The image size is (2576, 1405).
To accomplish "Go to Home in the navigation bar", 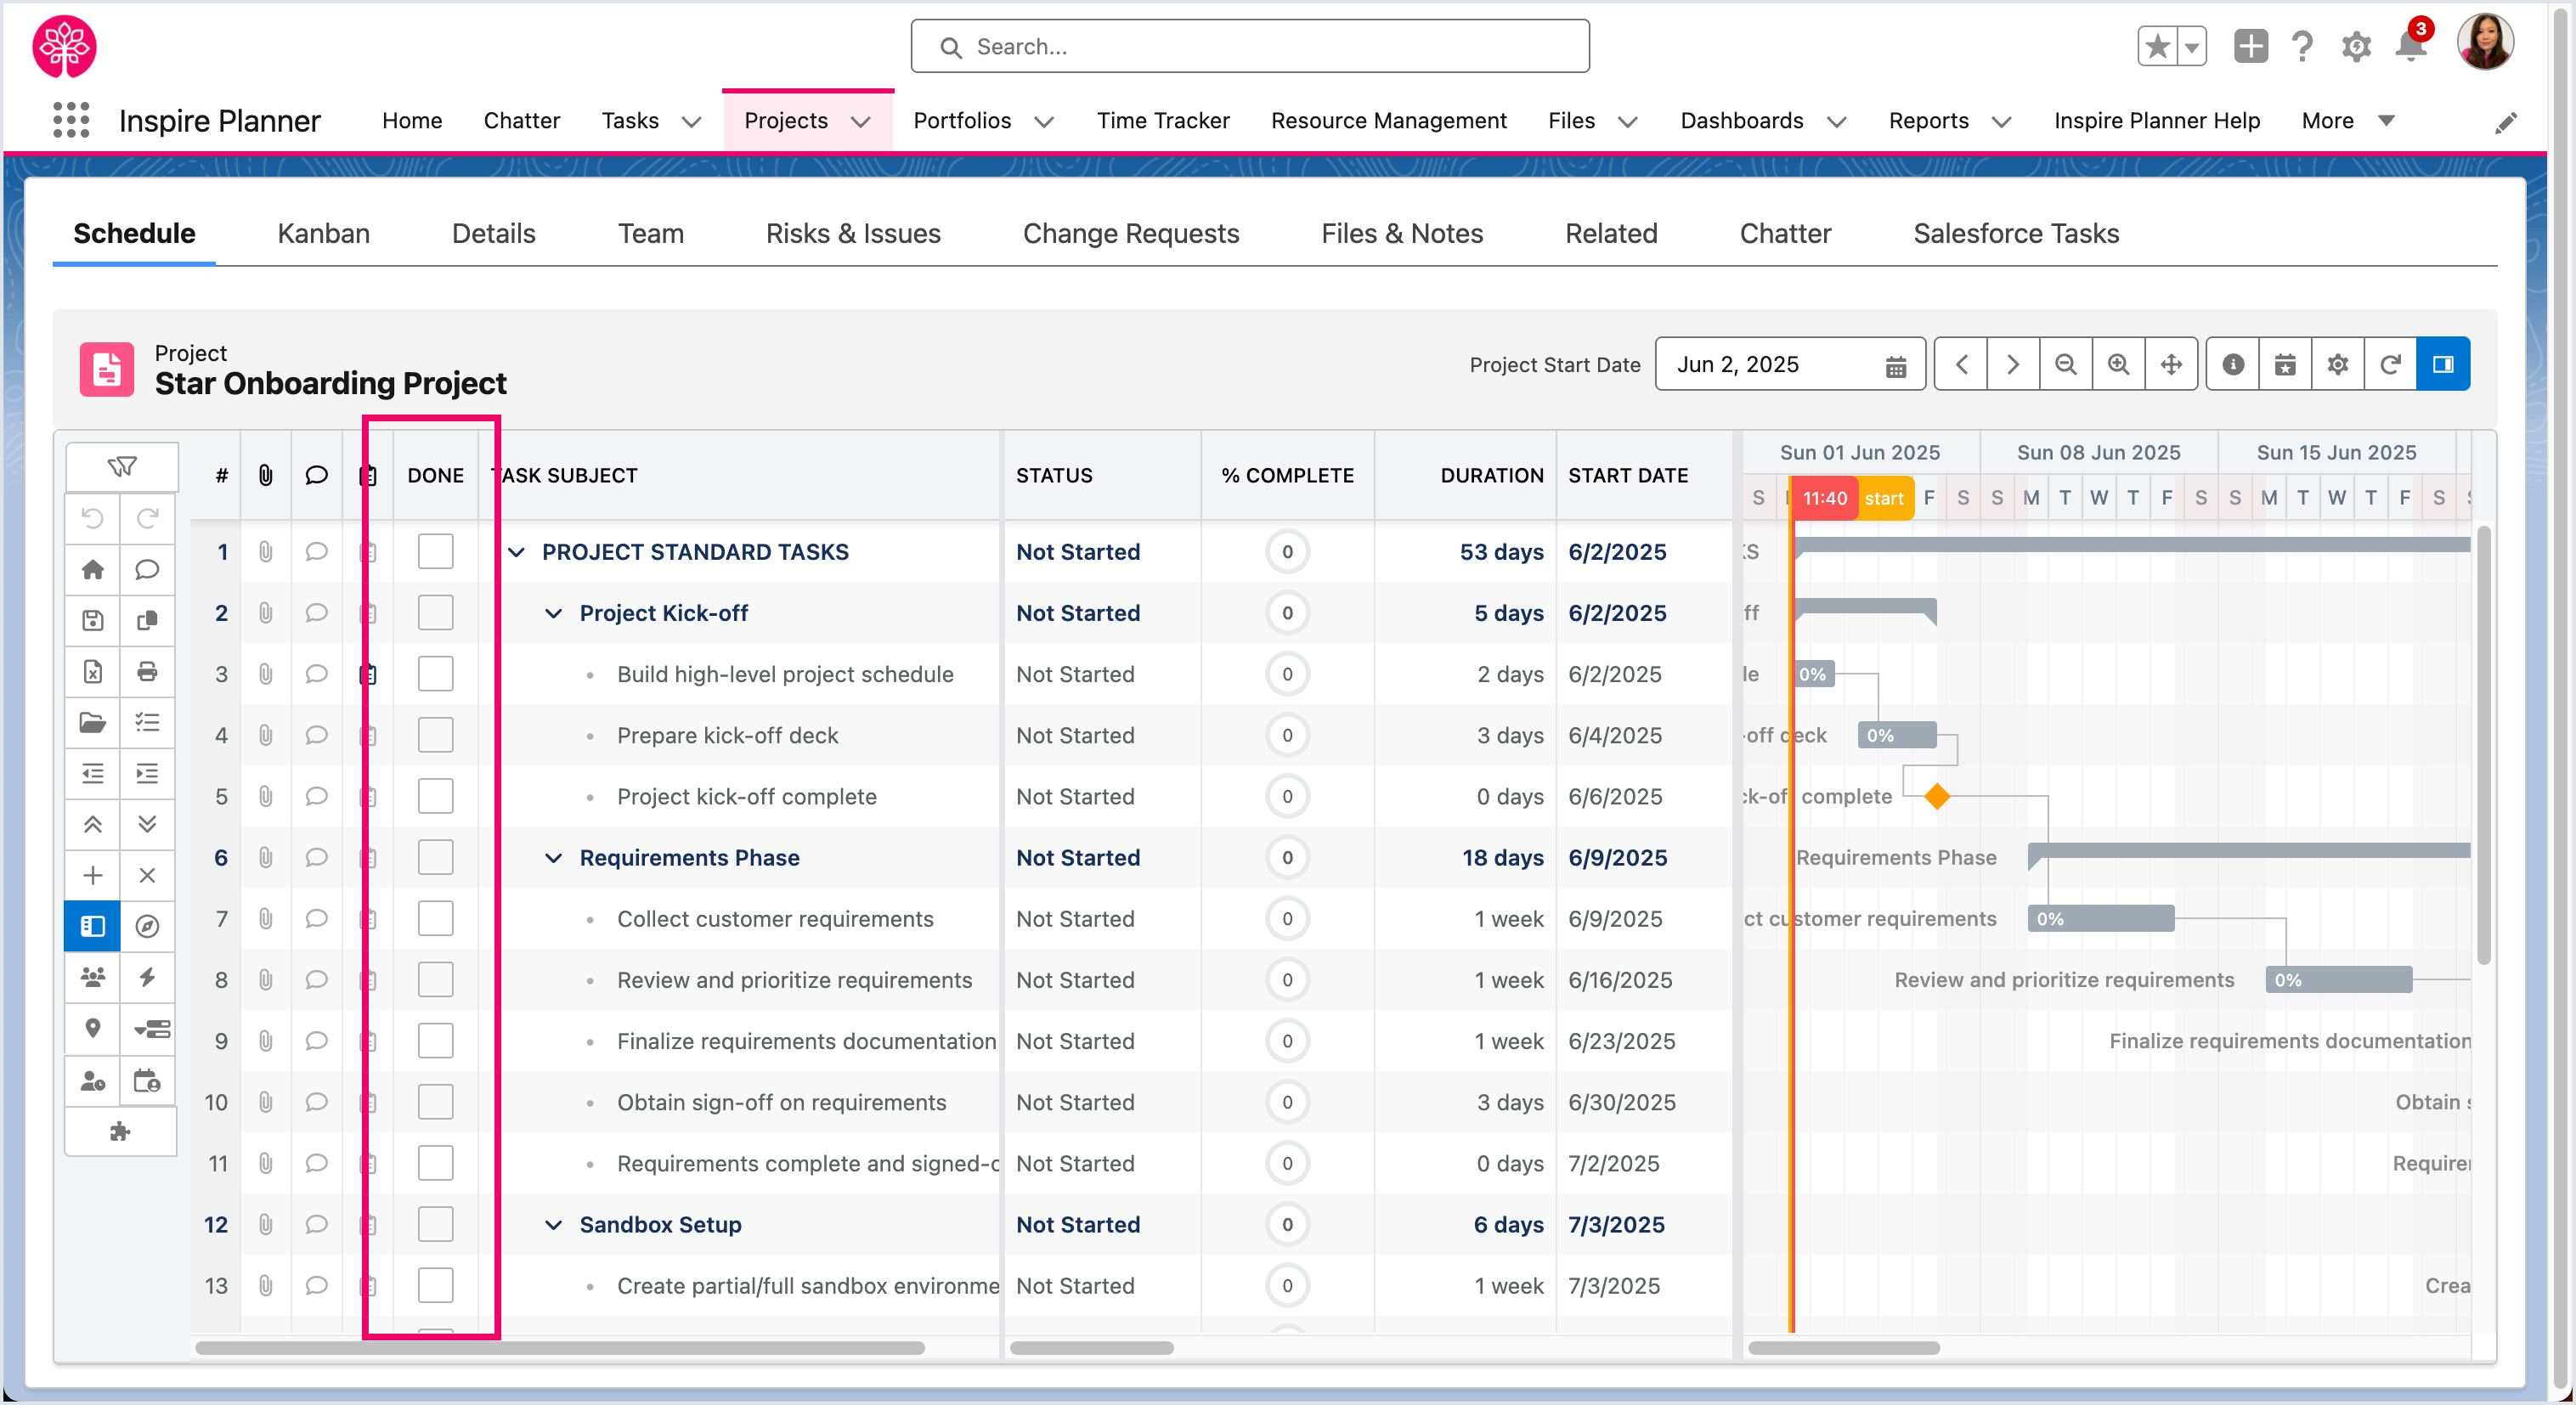I will pyautogui.click(x=412, y=120).
